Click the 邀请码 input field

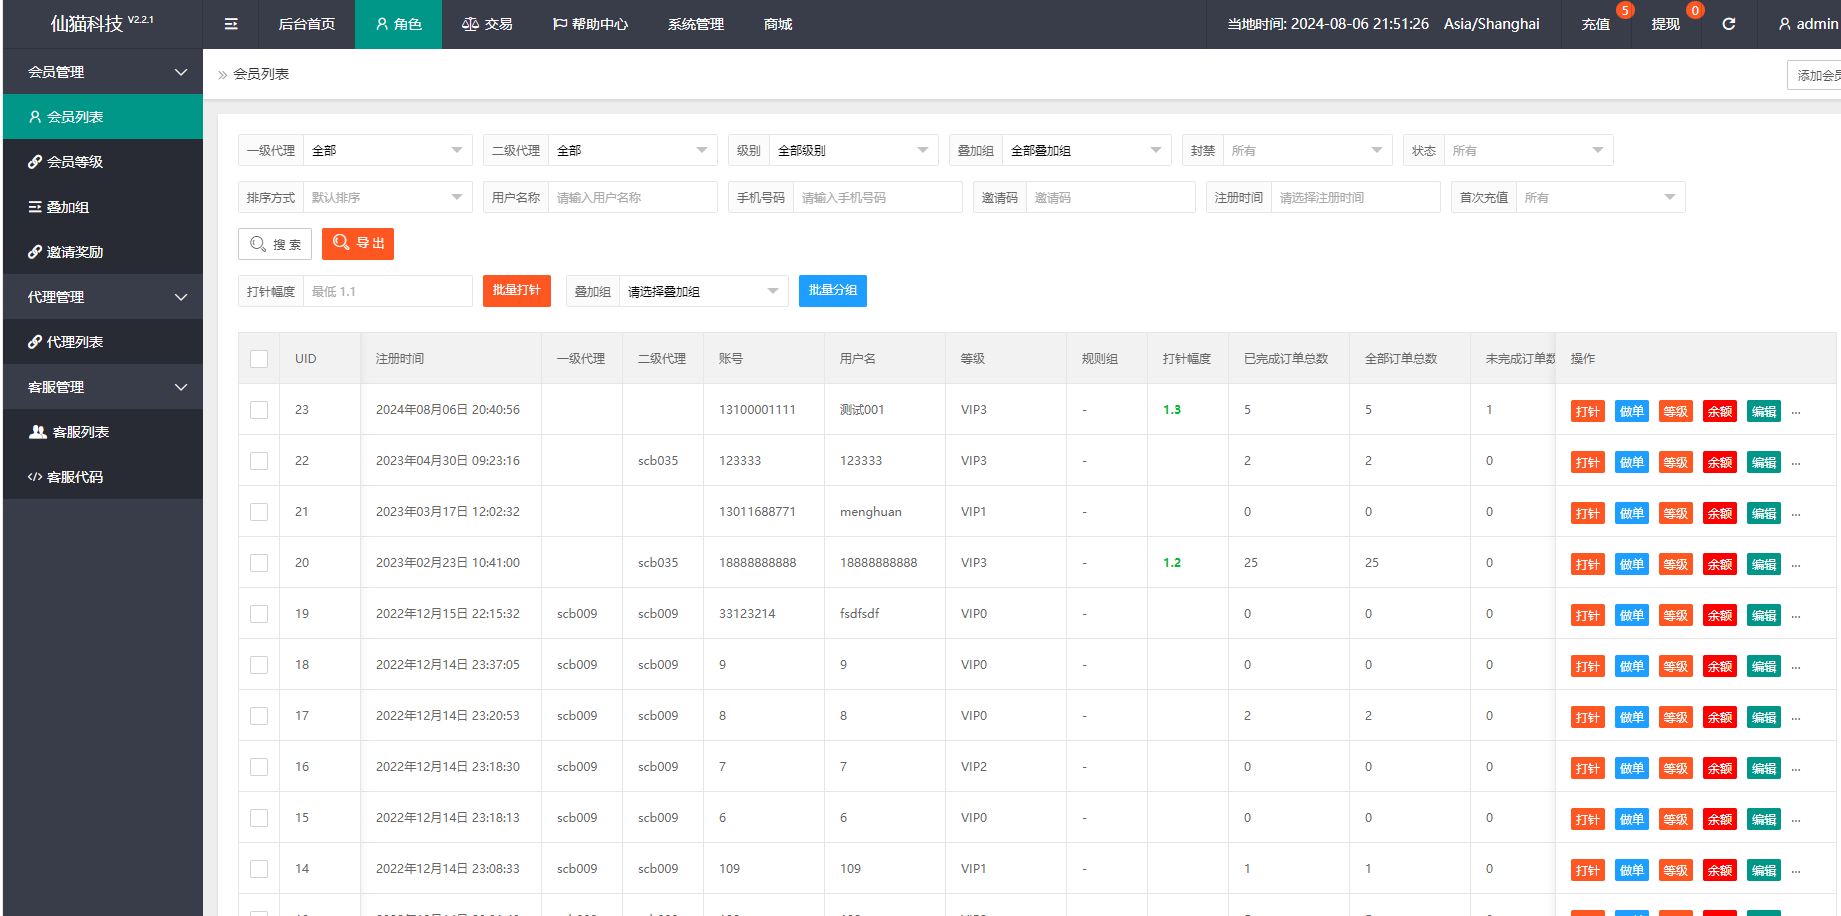(1111, 198)
